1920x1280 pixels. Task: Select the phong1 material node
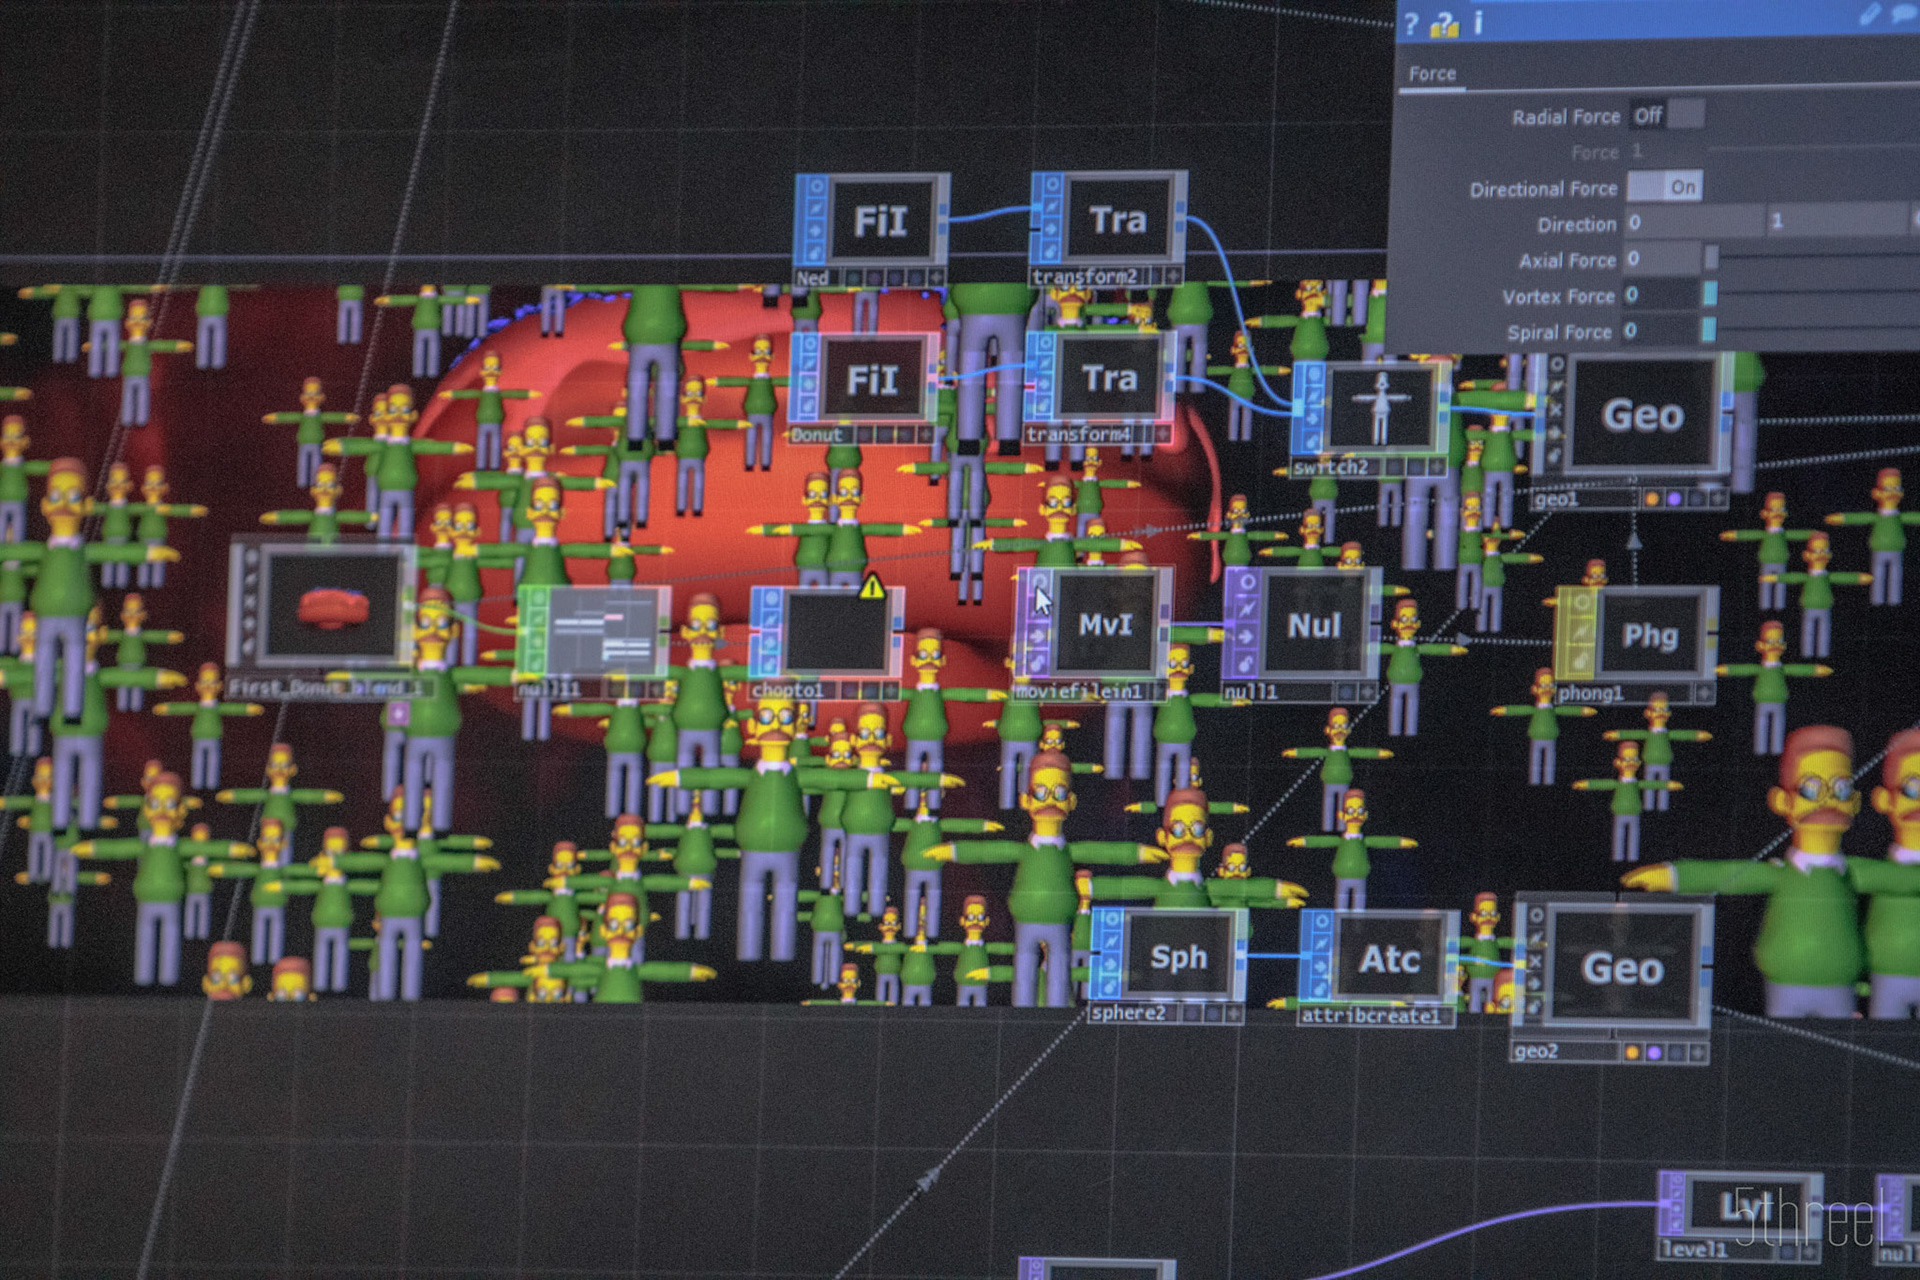pos(1649,636)
